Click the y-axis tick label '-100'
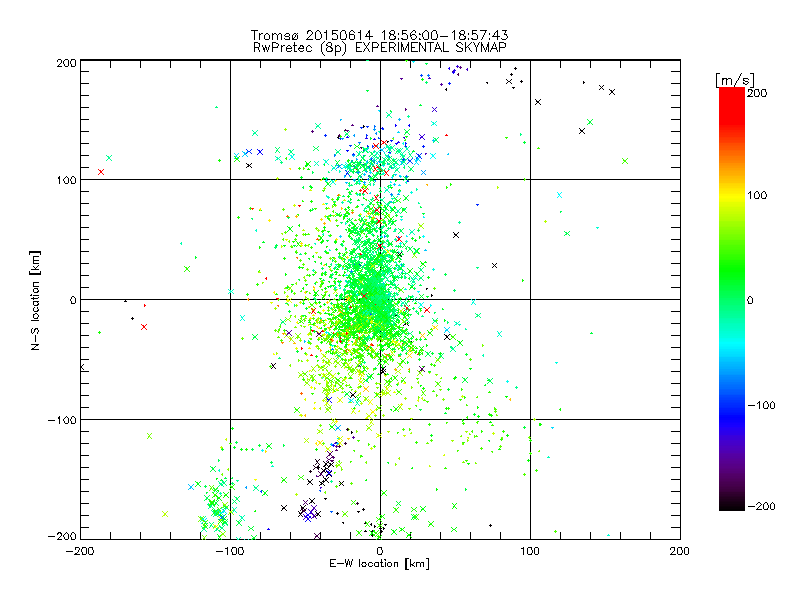 click(x=62, y=420)
